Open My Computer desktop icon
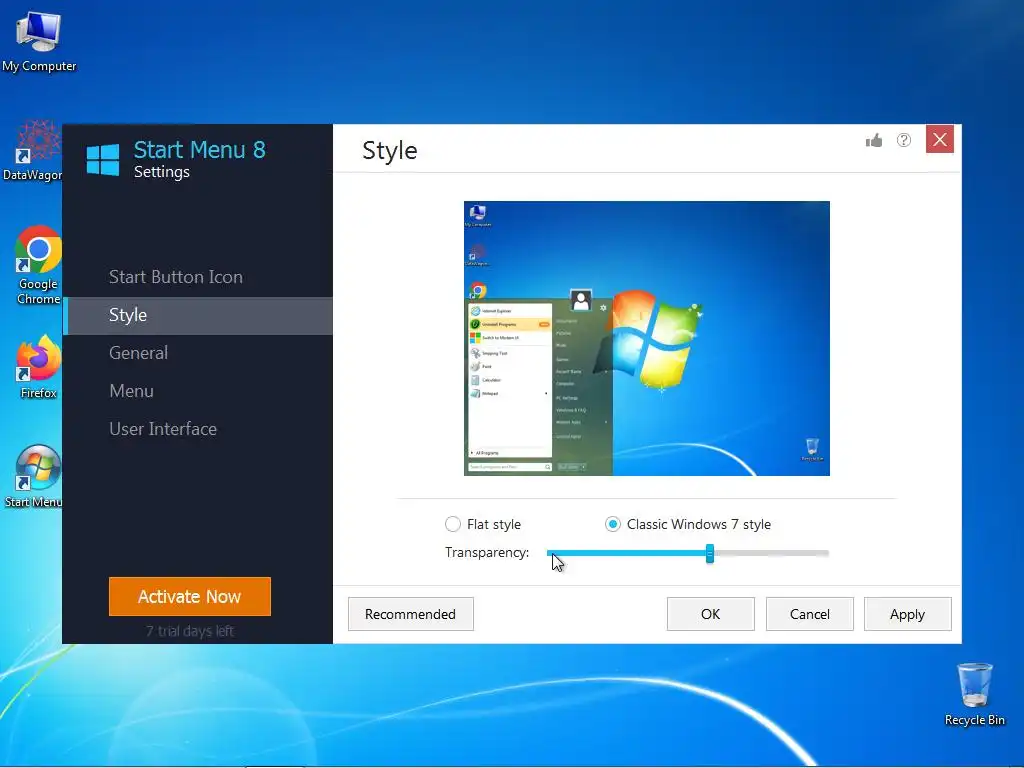 [39, 42]
